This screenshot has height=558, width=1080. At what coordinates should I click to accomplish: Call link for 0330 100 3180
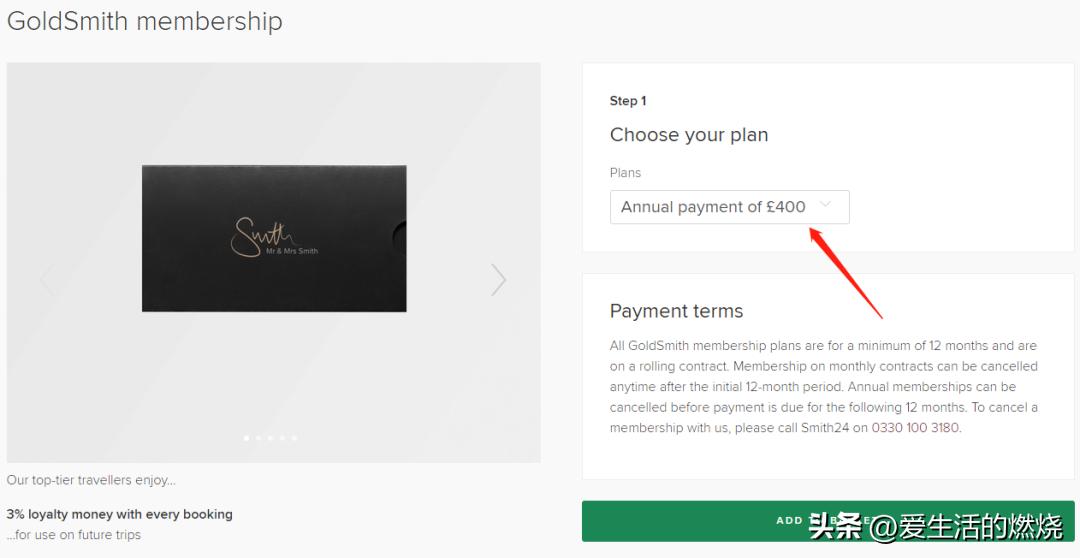[x=915, y=428]
